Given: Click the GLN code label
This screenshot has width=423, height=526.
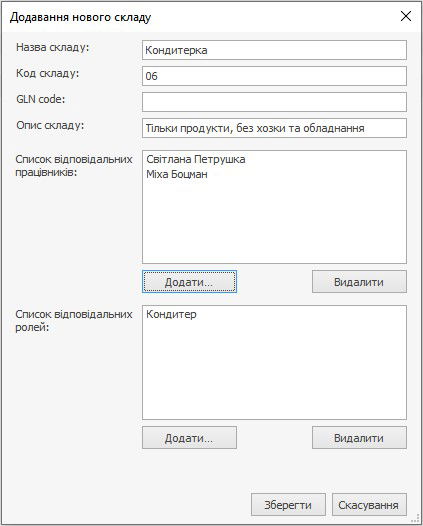Looking at the screenshot, I should click(x=41, y=99).
